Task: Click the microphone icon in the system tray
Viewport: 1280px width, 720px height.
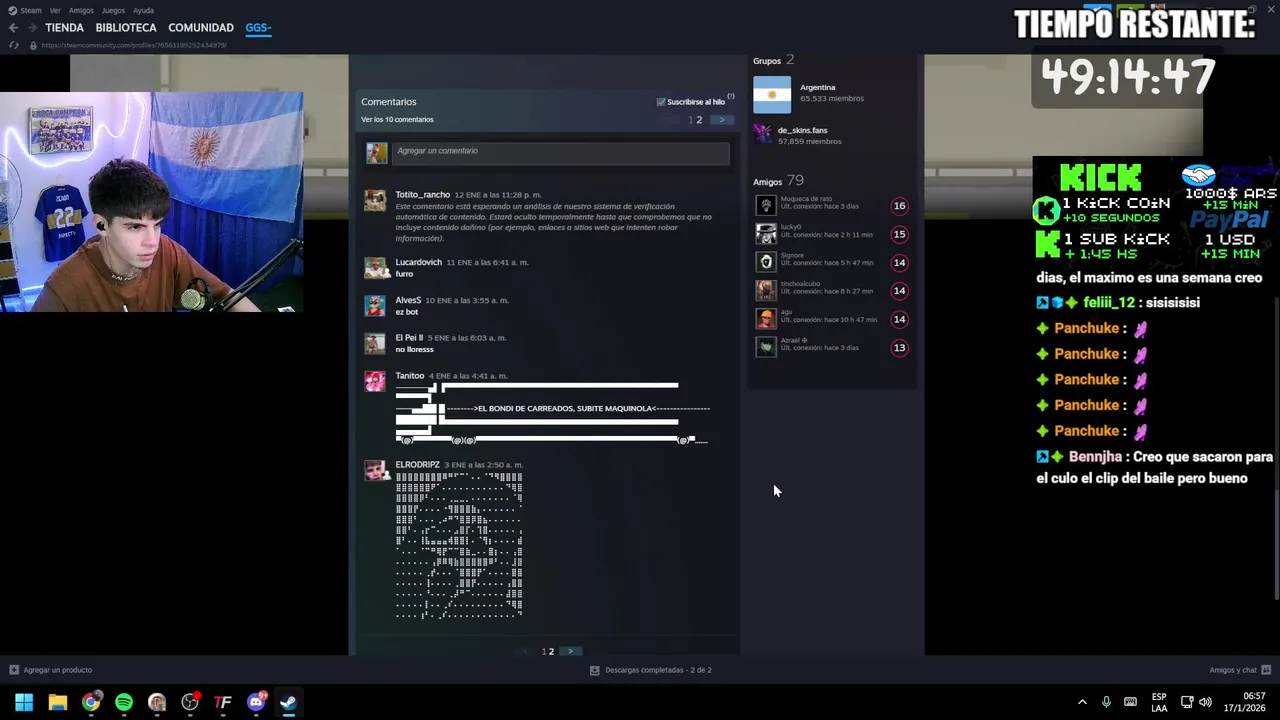Action: (1106, 702)
